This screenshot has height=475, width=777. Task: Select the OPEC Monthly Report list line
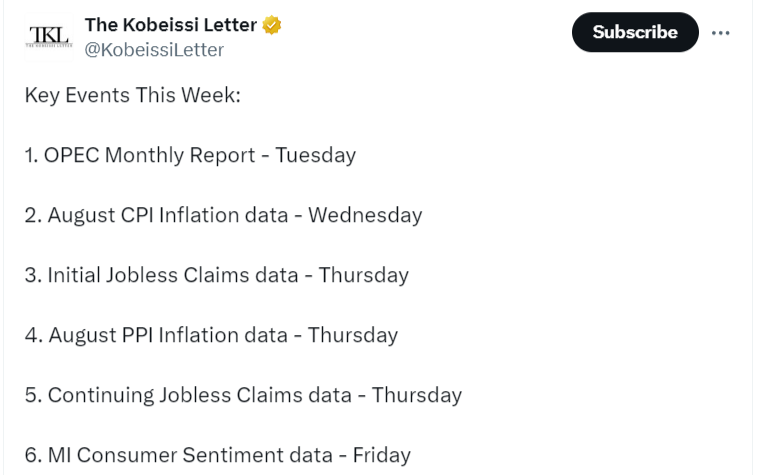pyautogui.click(x=190, y=155)
